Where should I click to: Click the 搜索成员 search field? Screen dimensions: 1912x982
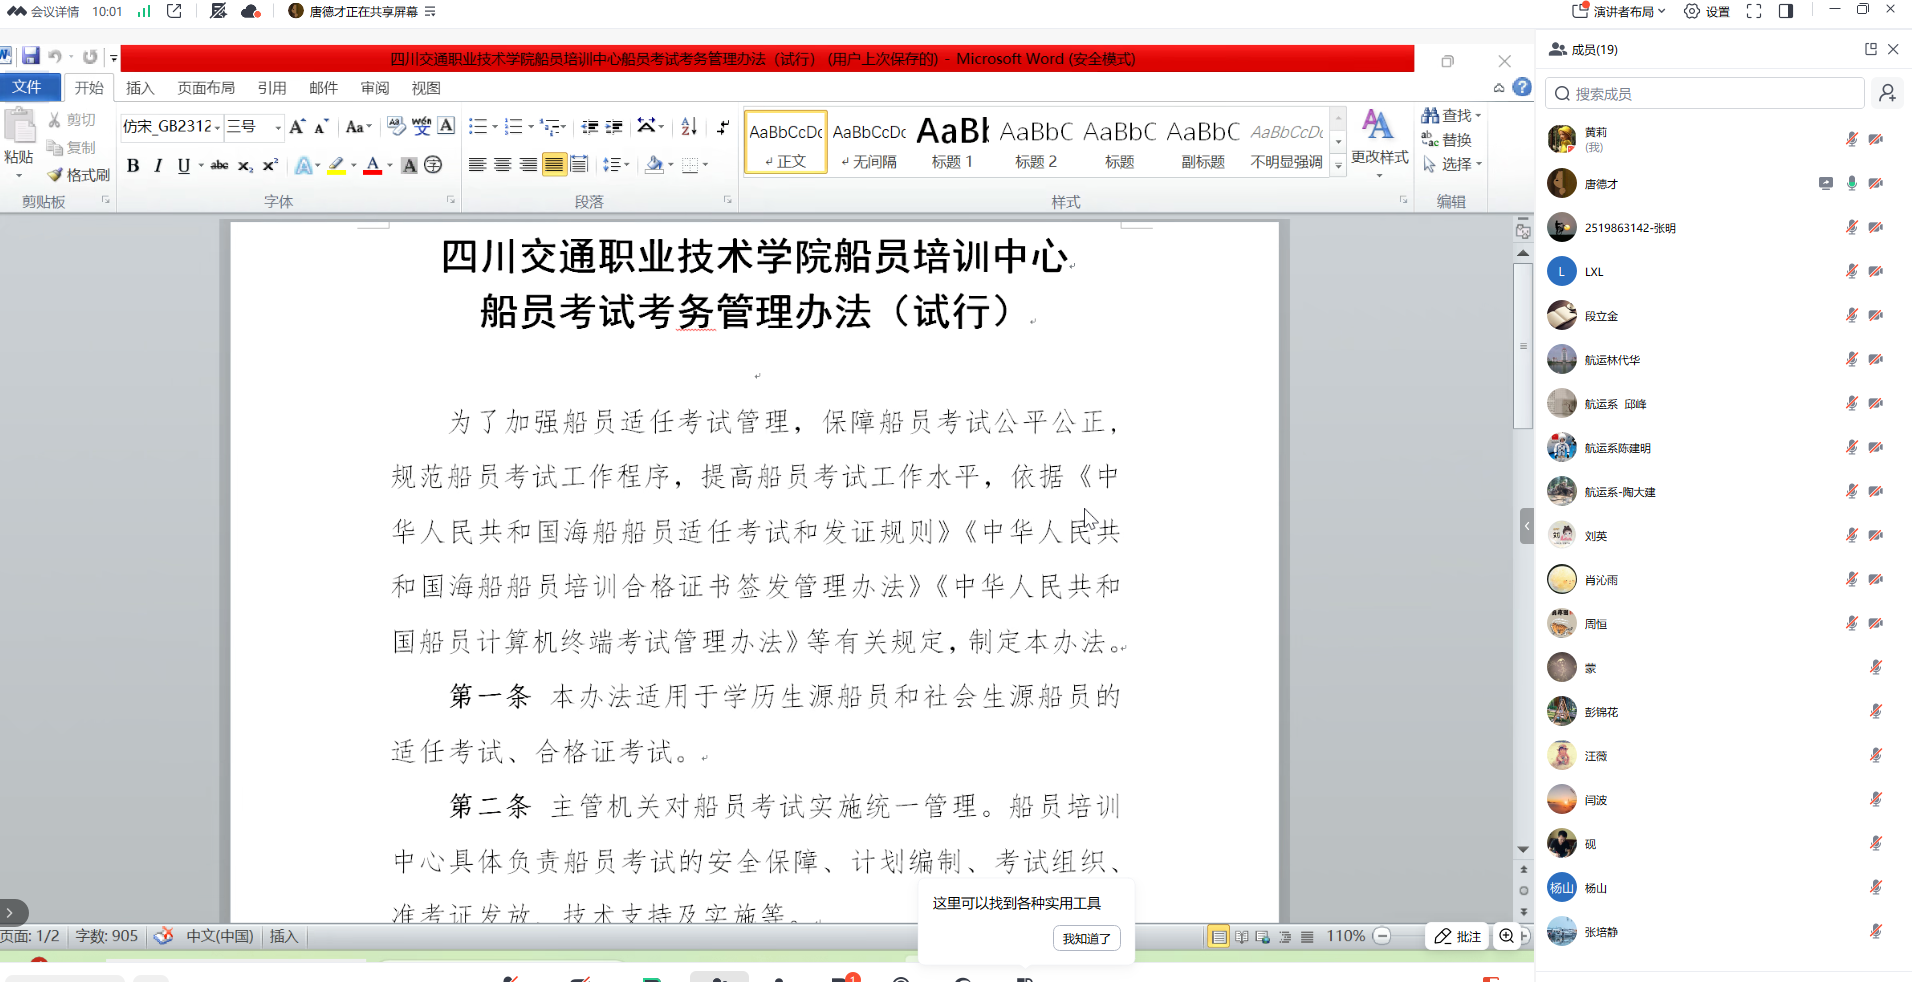1704,94
